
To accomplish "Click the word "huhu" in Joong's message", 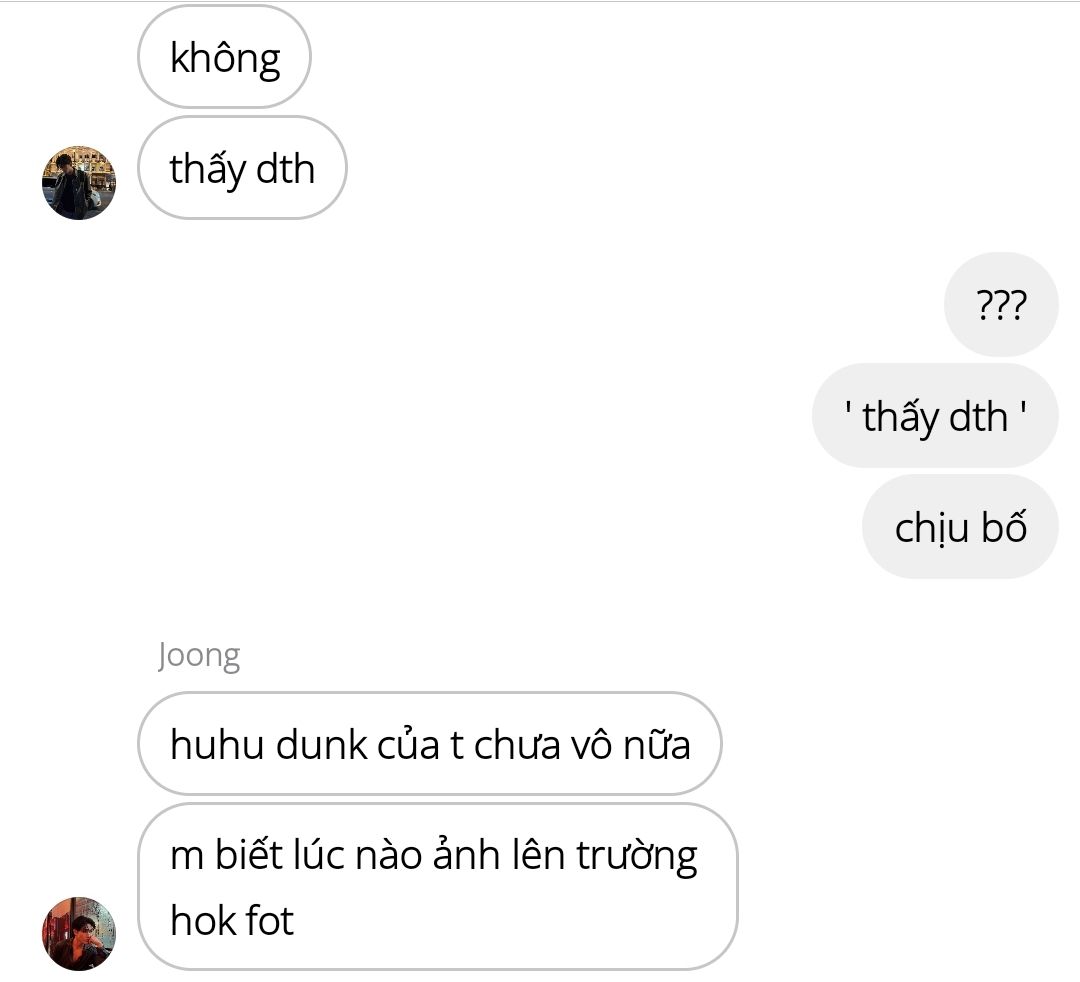I will pyautogui.click(x=217, y=745).
